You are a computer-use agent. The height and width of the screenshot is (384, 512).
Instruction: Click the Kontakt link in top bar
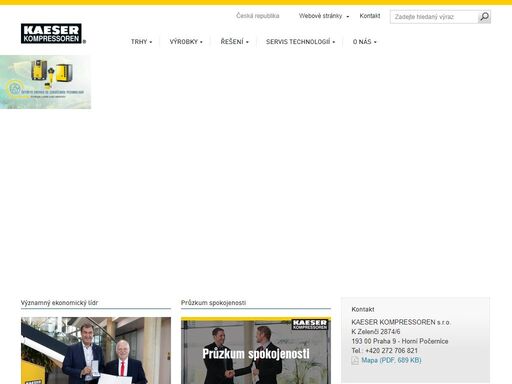[x=370, y=16]
